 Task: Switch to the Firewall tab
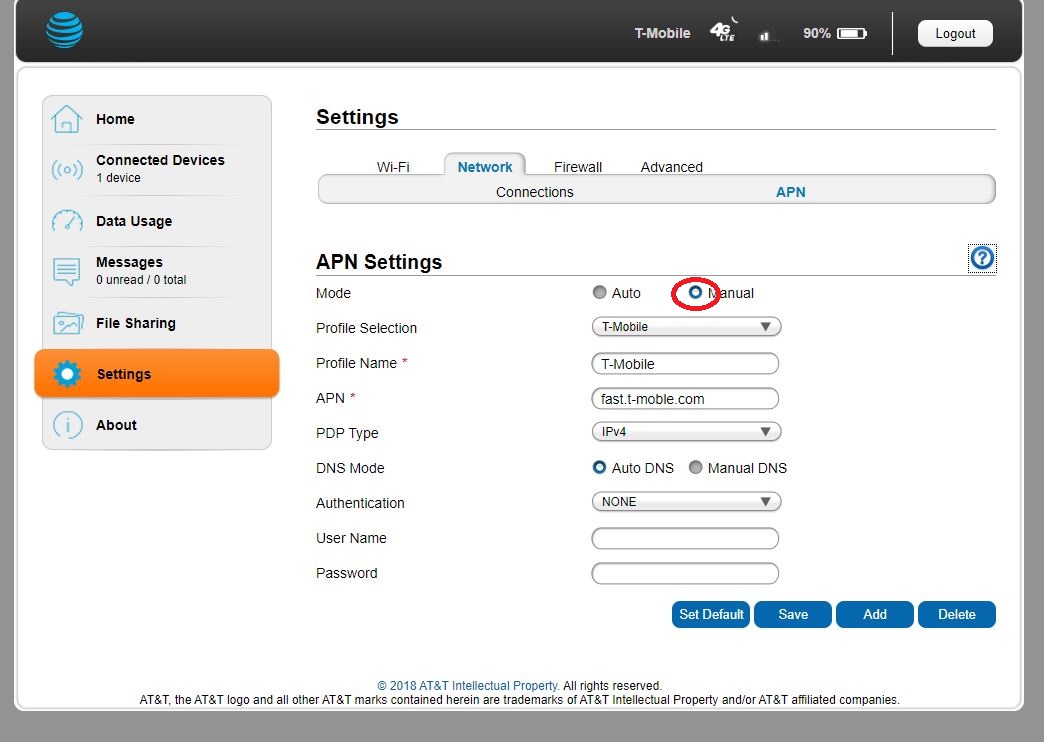tap(577, 167)
